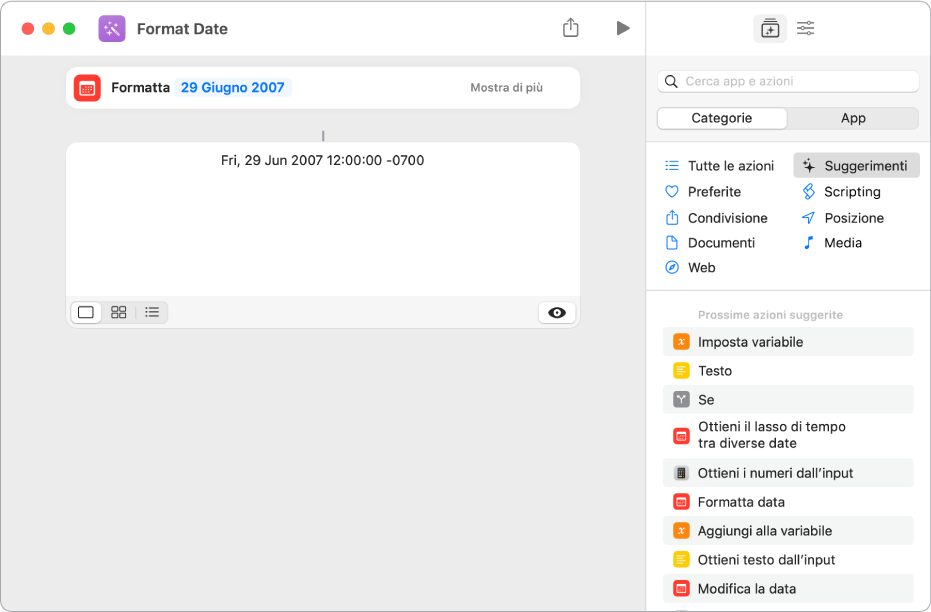Open Web category compass icon

click(x=672, y=267)
